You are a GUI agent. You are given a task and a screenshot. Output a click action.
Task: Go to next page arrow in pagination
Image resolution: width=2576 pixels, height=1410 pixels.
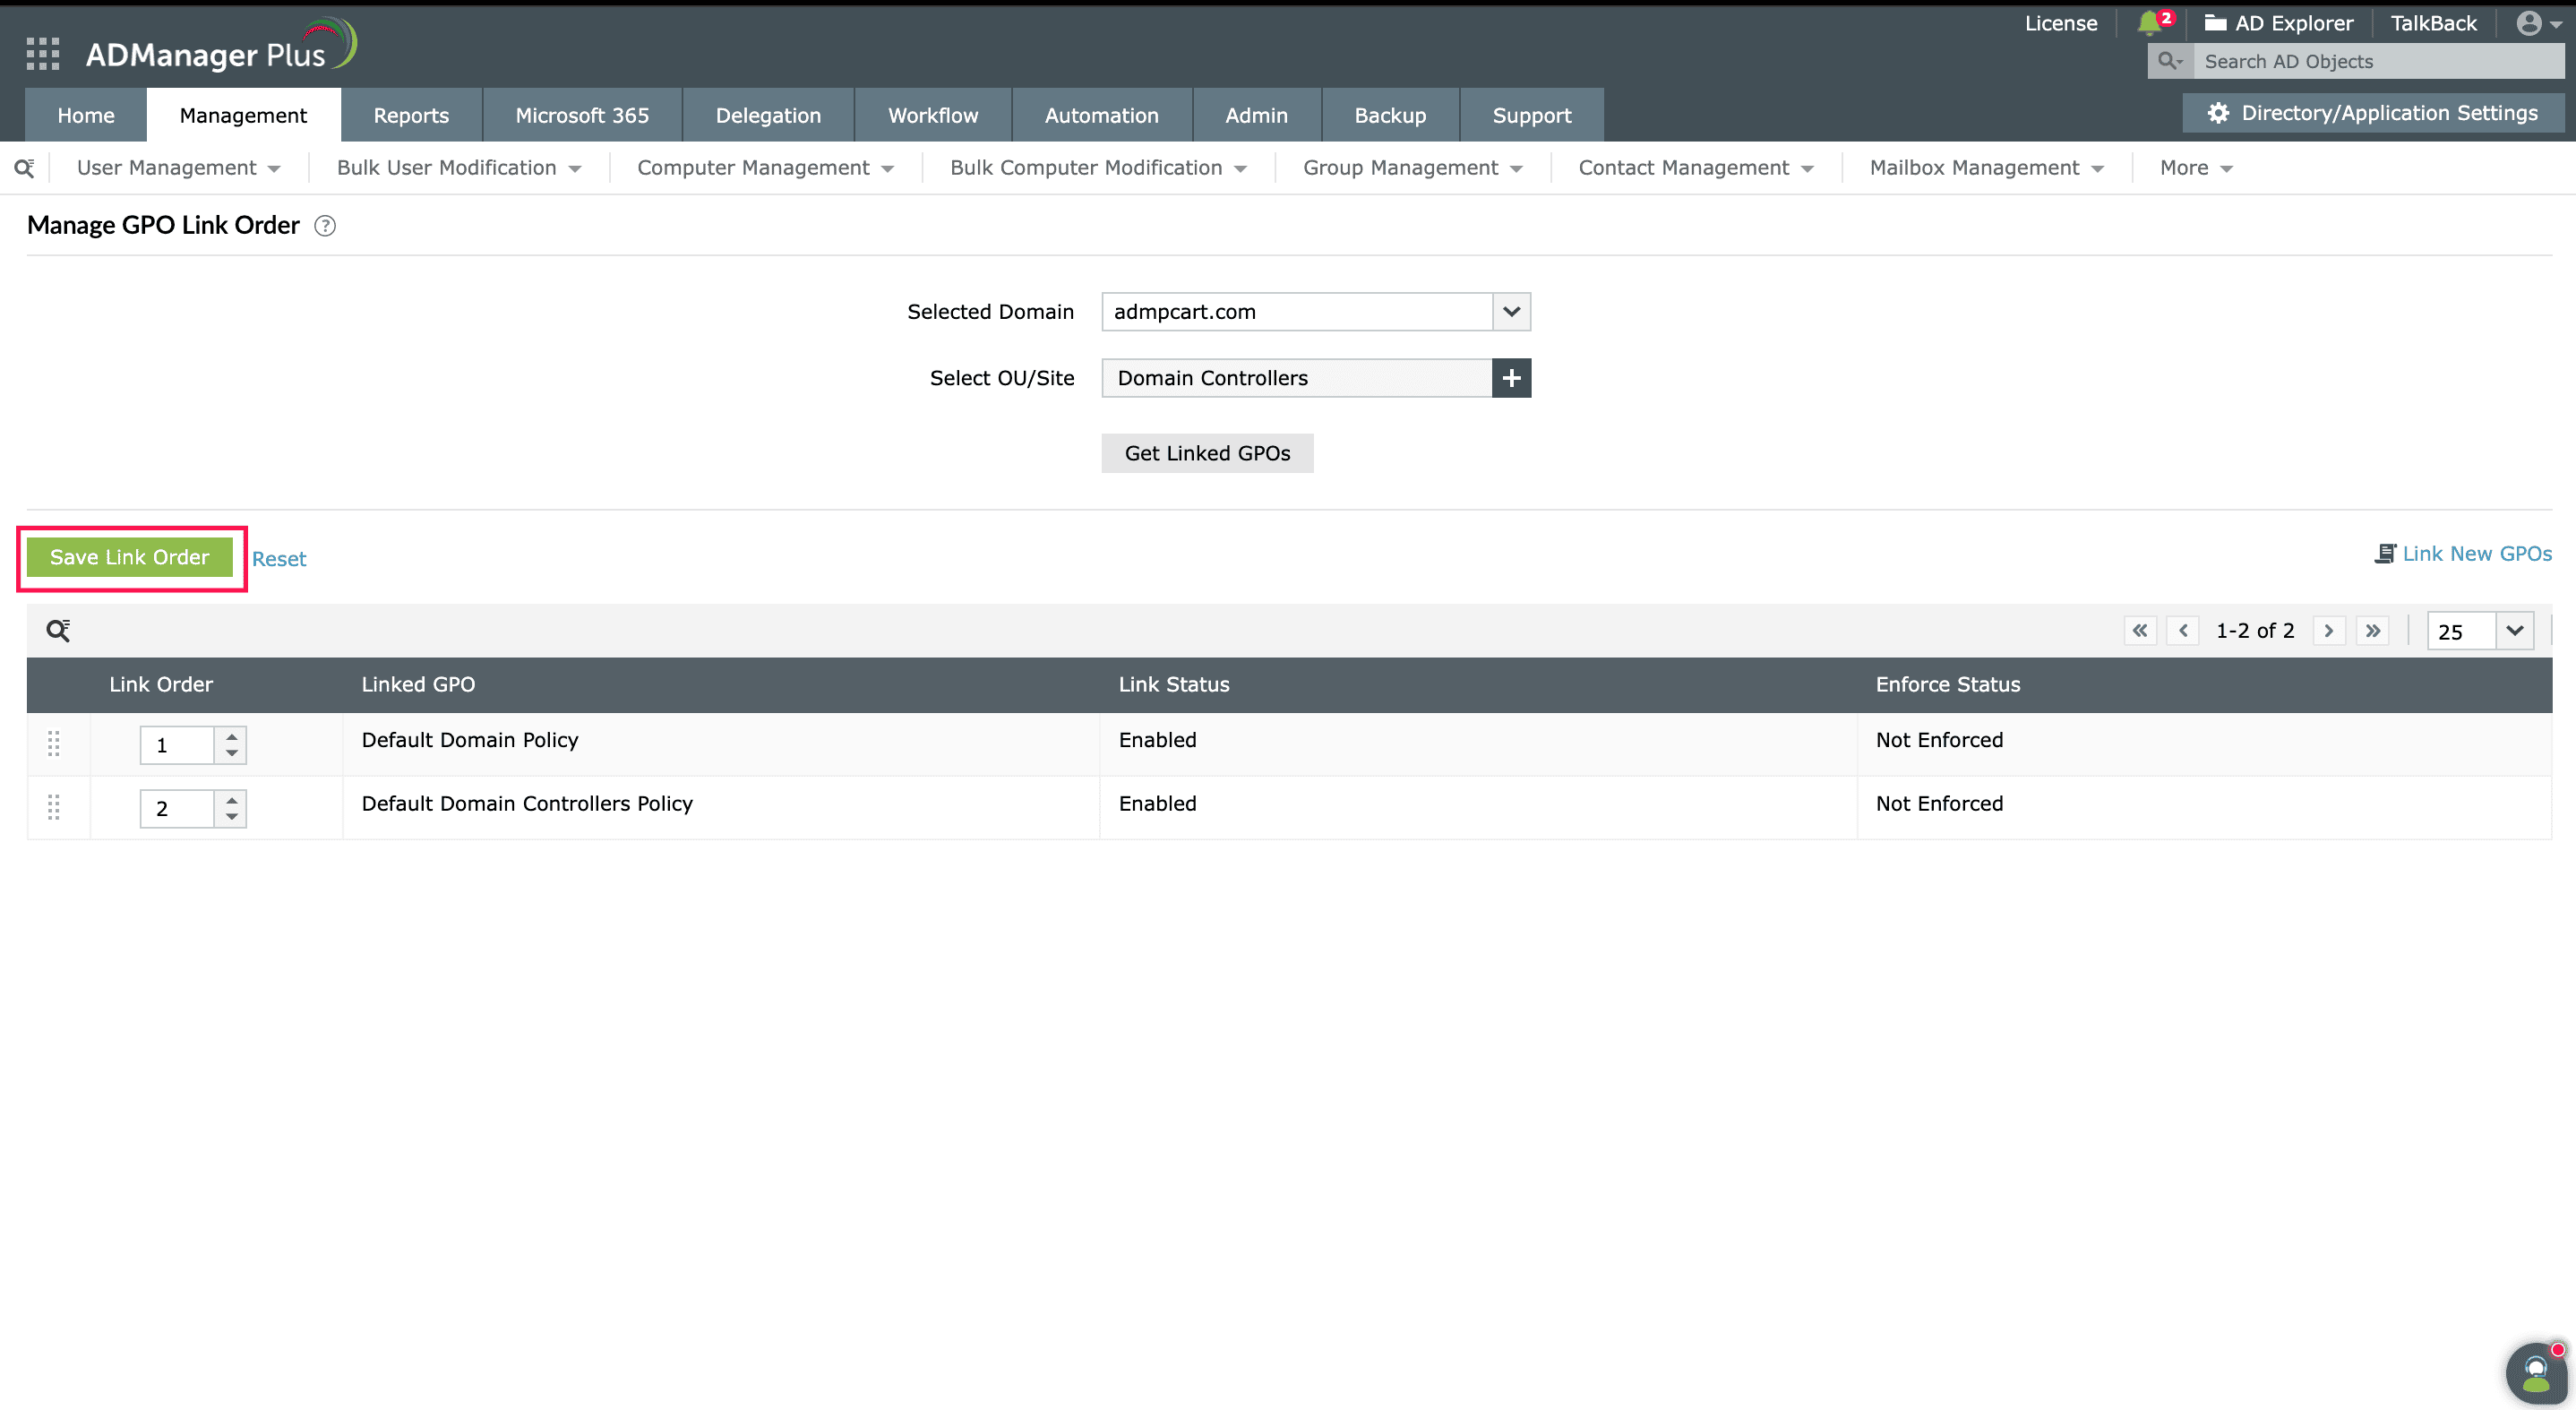click(2328, 630)
